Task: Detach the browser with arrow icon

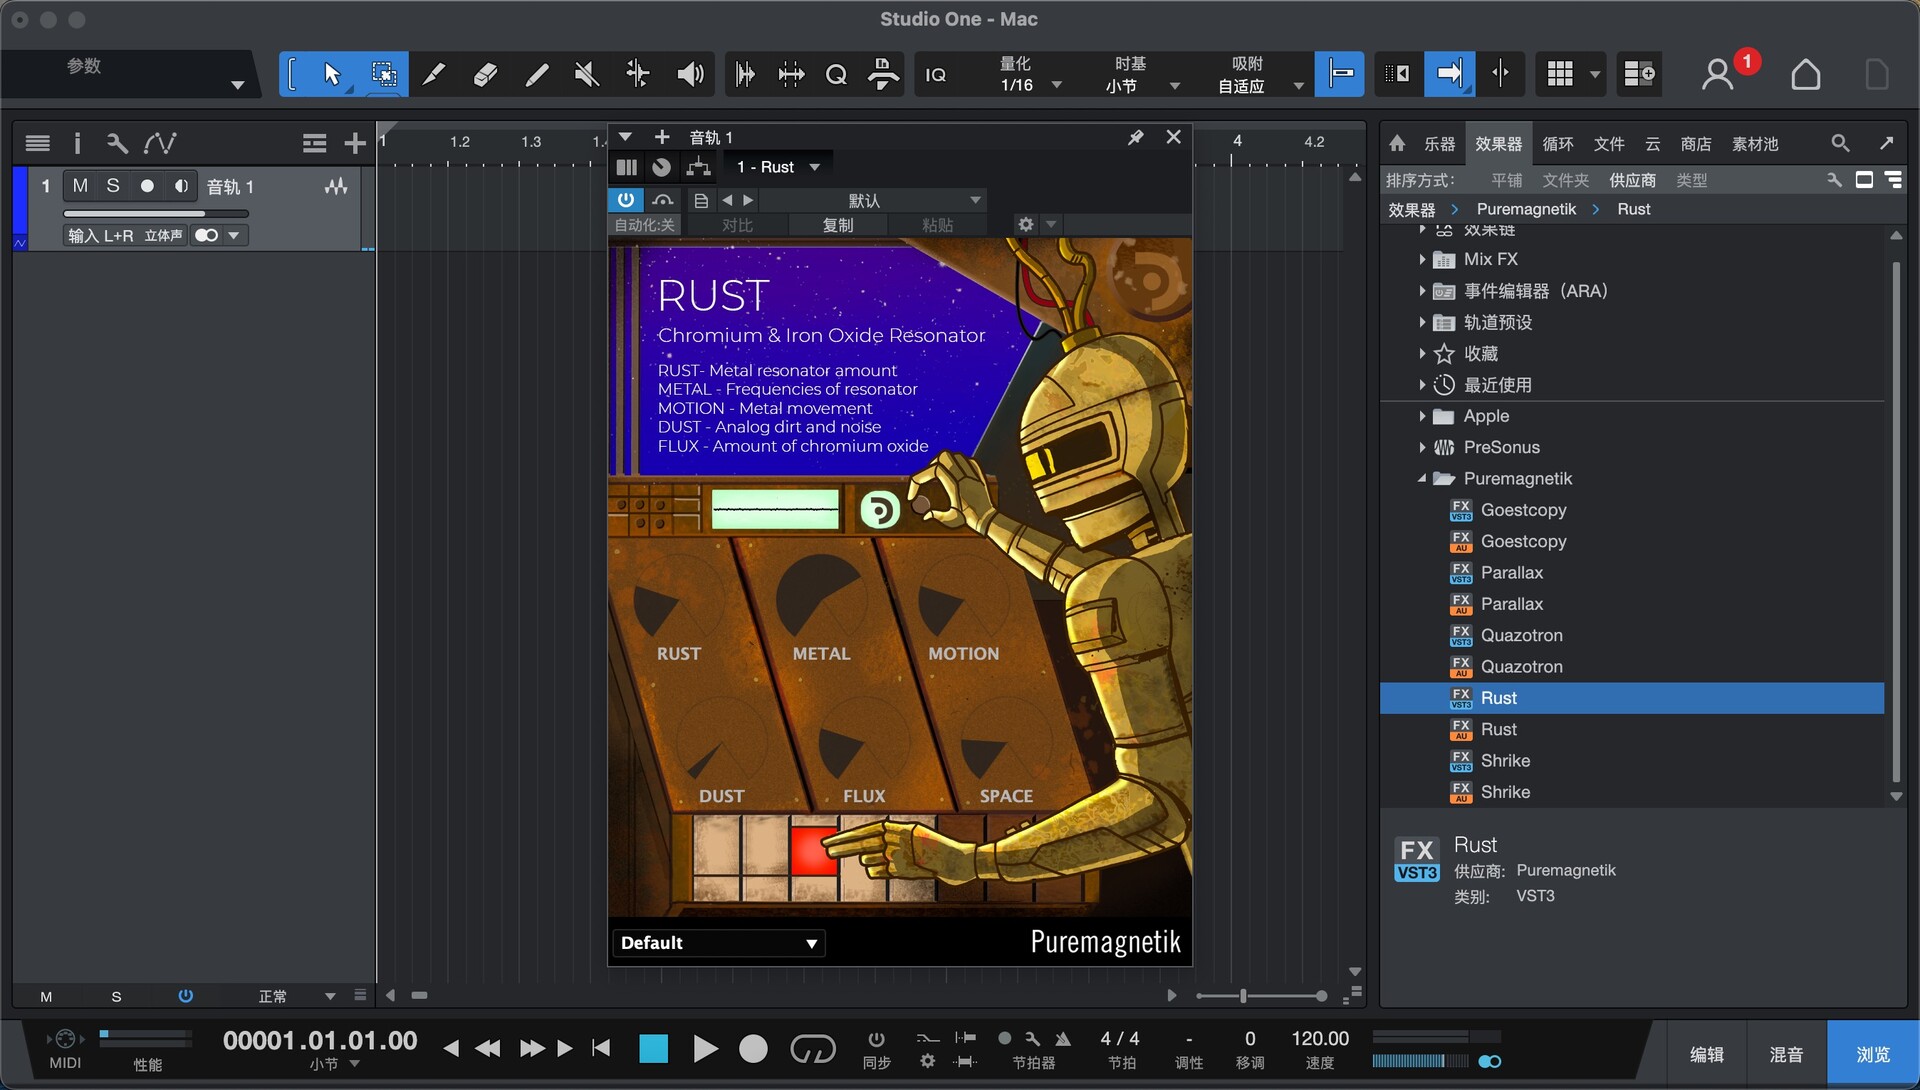Action: (1886, 144)
